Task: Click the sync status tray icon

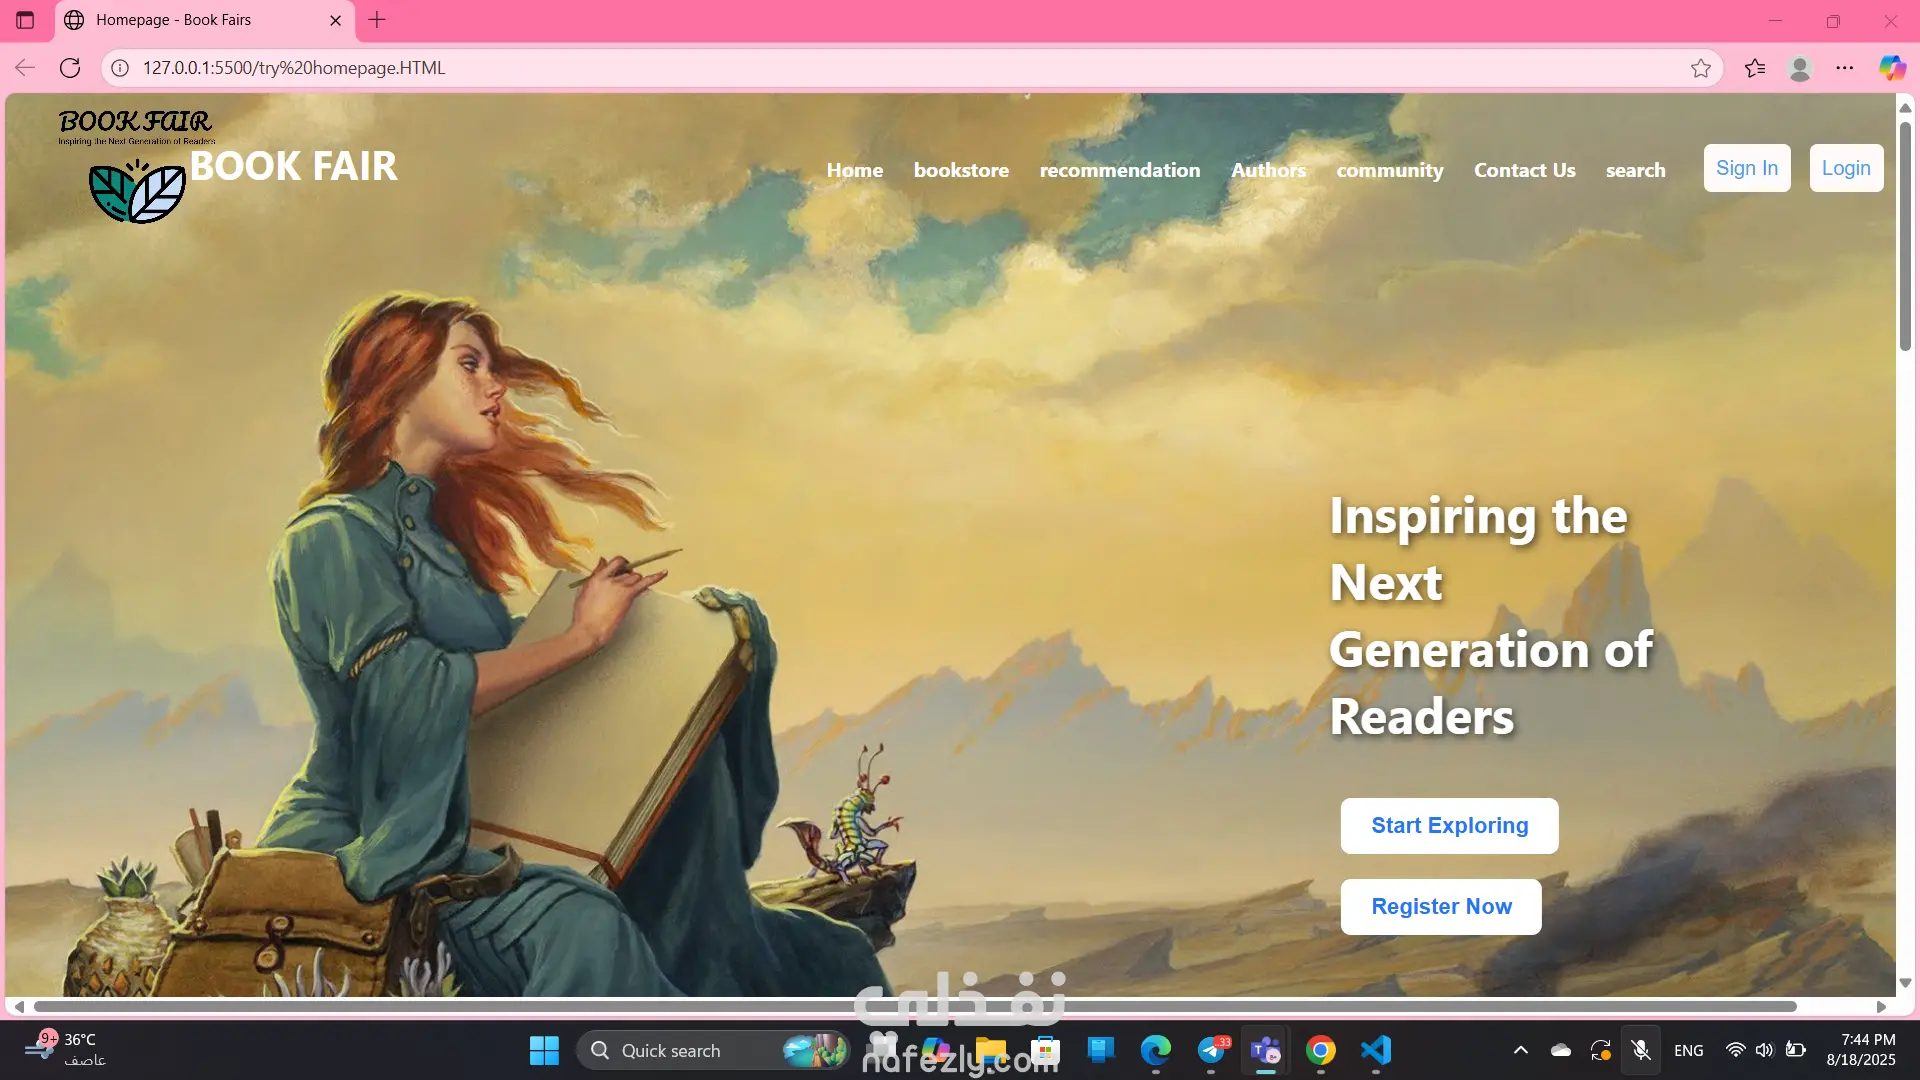Action: pyautogui.click(x=1601, y=1050)
